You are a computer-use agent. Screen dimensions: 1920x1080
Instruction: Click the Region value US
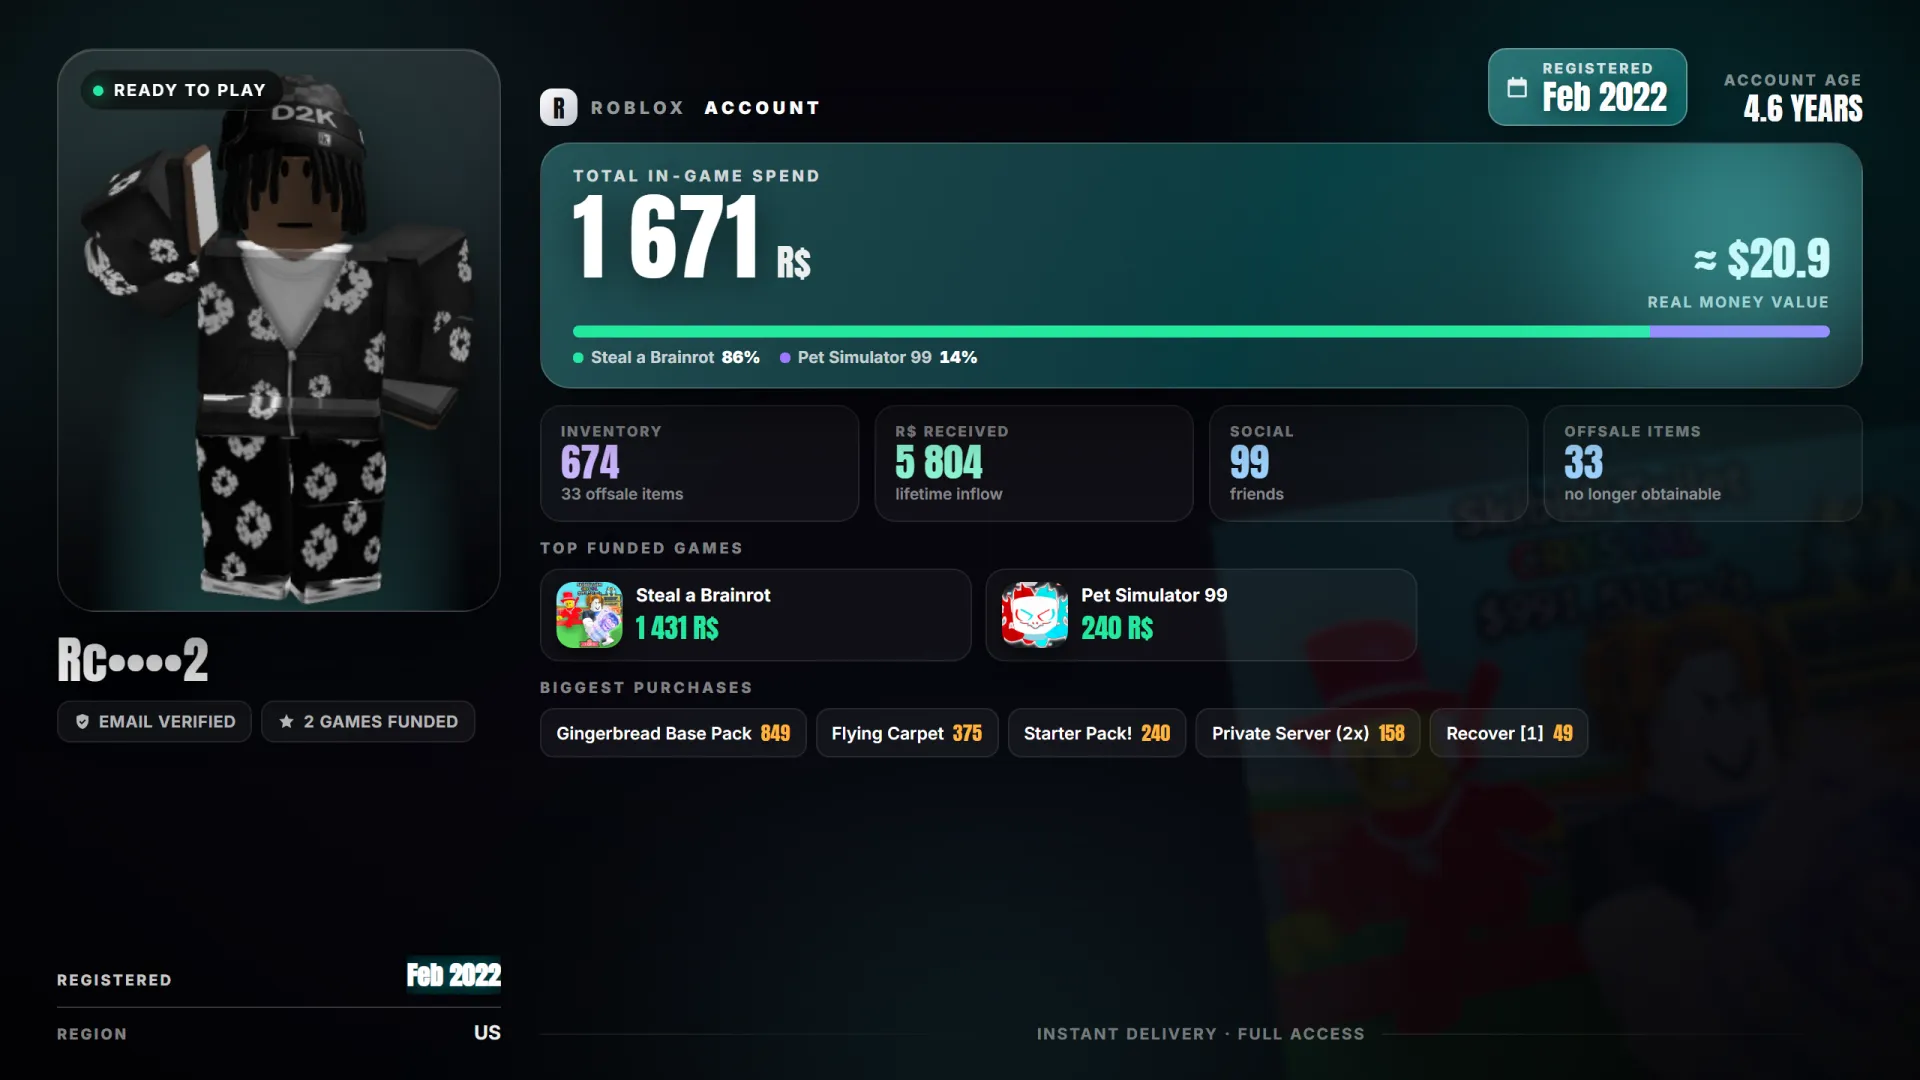click(x=487, y=1033)
